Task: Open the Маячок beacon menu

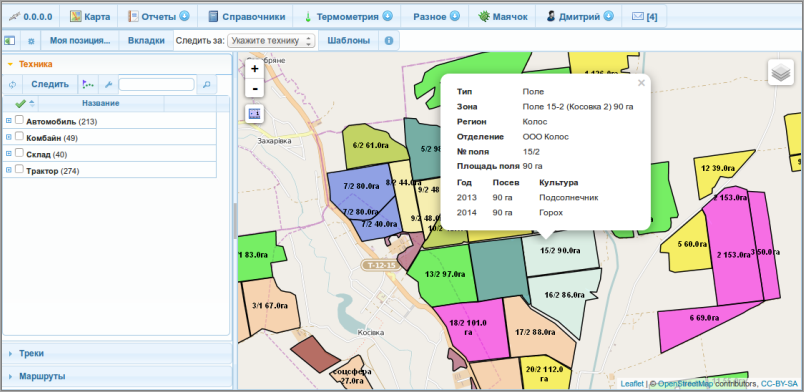Action: tap(502, 16)
